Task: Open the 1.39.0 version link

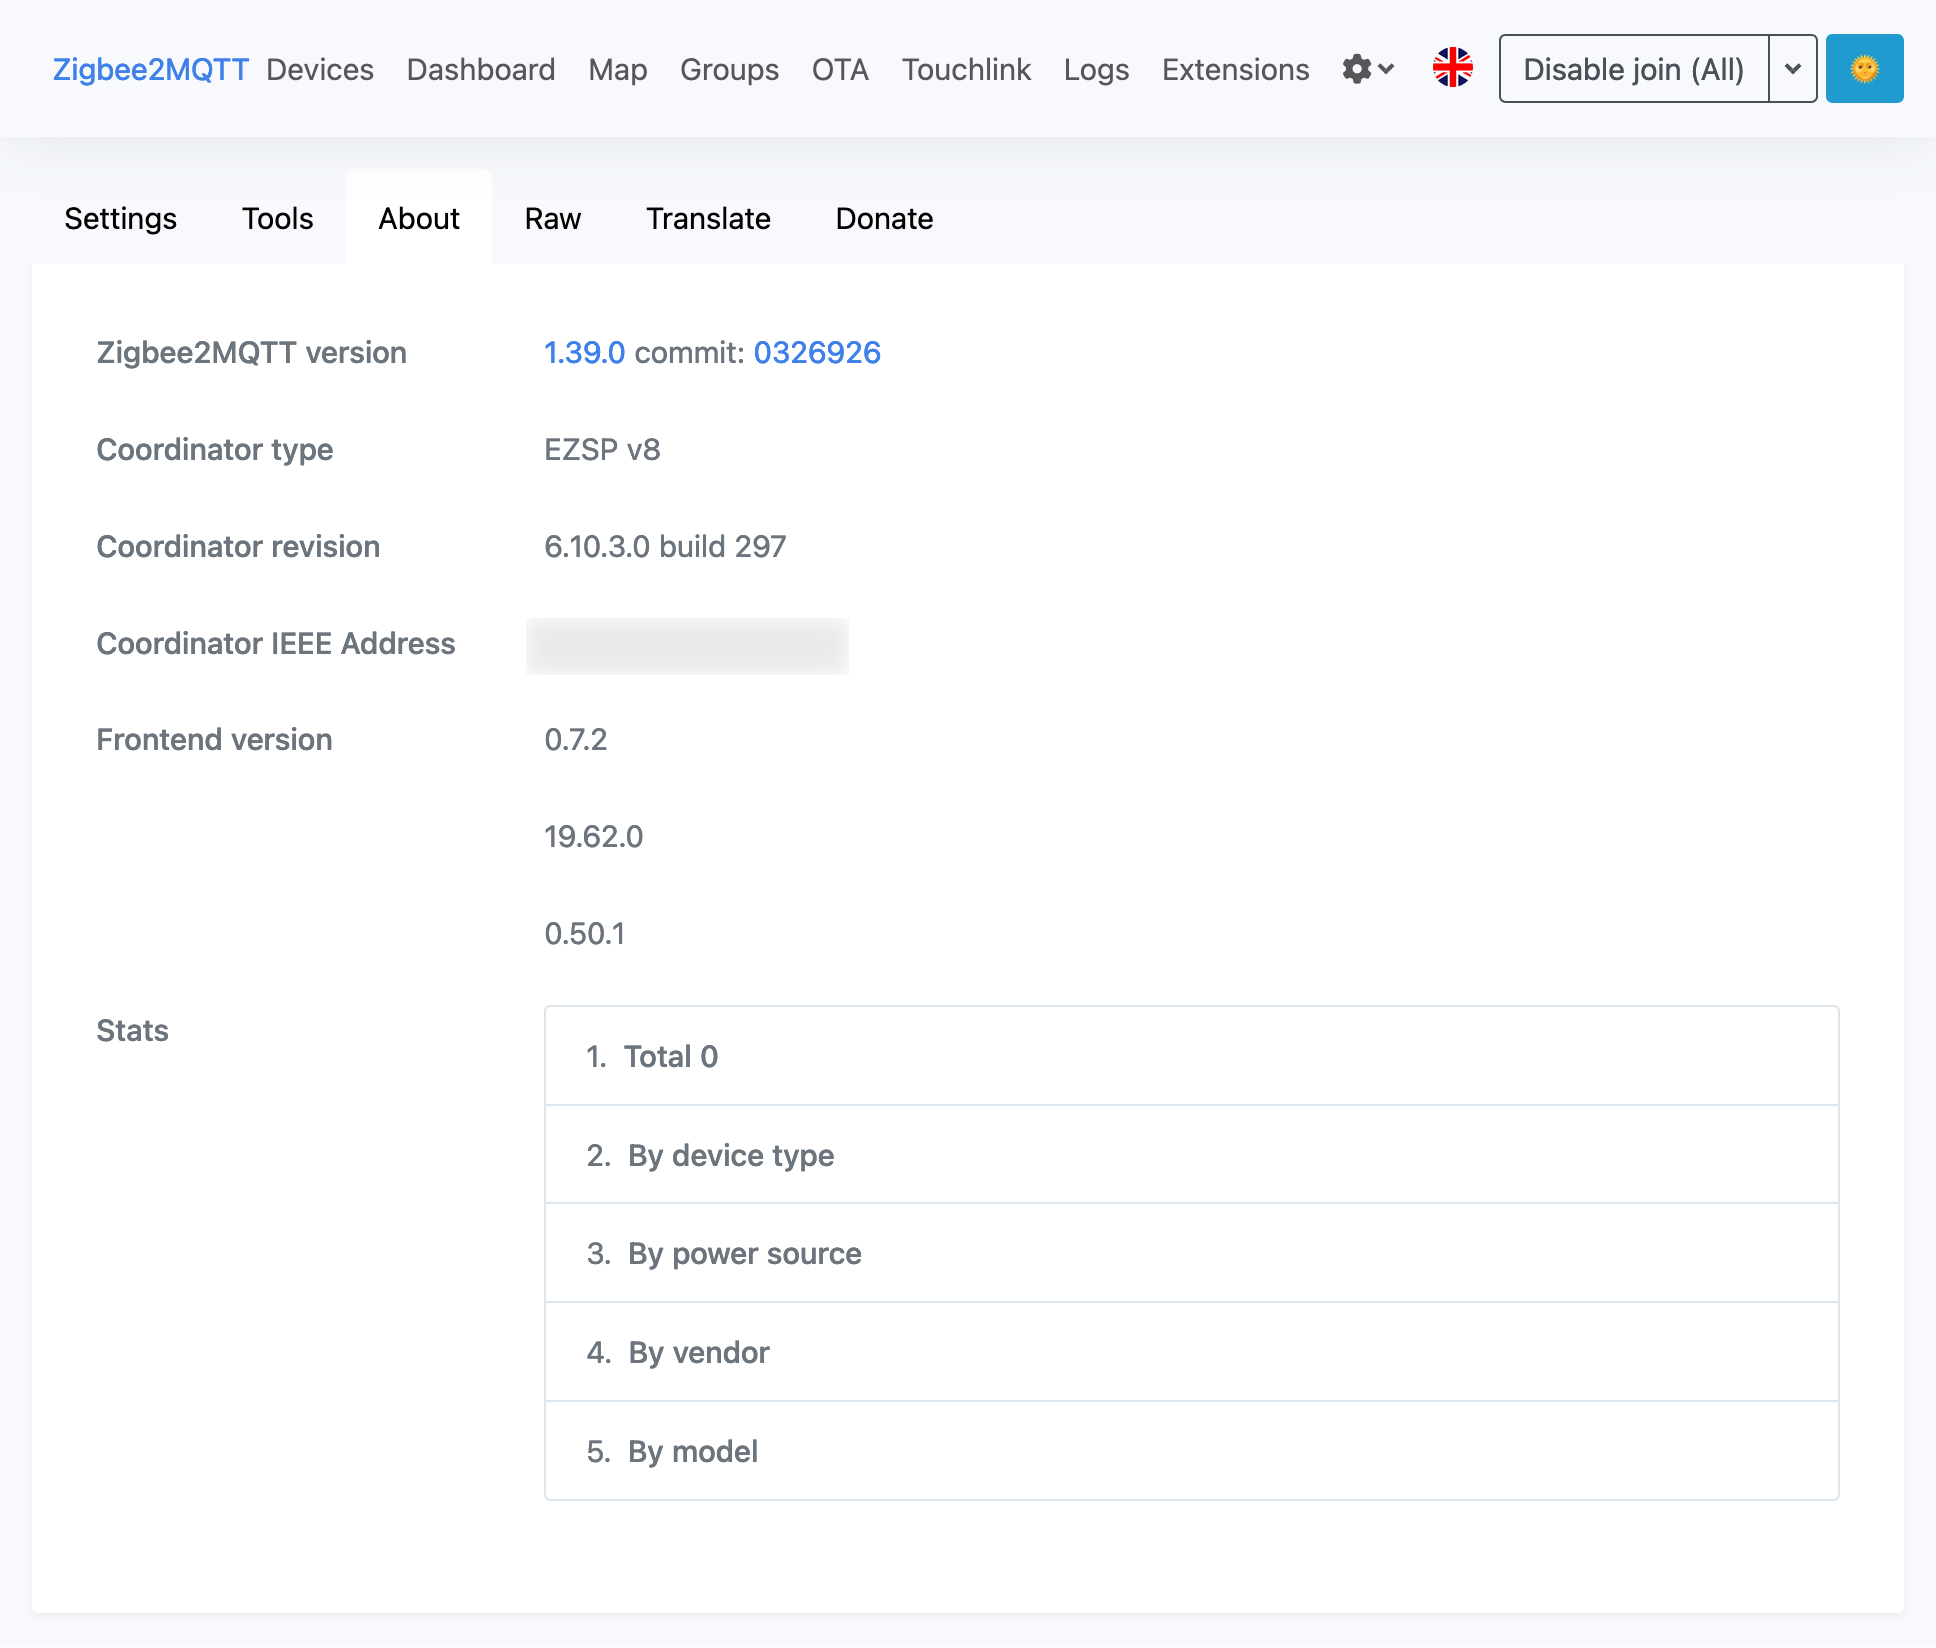Action: 584,352
